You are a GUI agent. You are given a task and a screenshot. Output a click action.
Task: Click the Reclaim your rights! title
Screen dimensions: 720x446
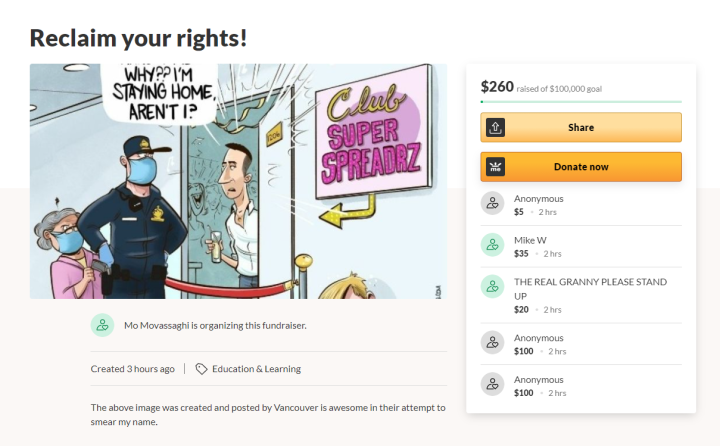(138, 38)
